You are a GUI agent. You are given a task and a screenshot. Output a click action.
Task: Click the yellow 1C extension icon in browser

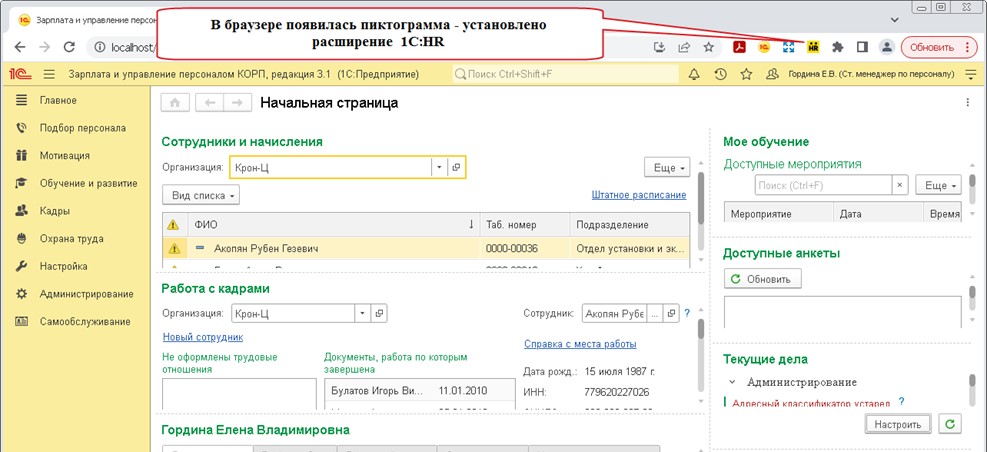pyautogui.click(x=765, y=47)
